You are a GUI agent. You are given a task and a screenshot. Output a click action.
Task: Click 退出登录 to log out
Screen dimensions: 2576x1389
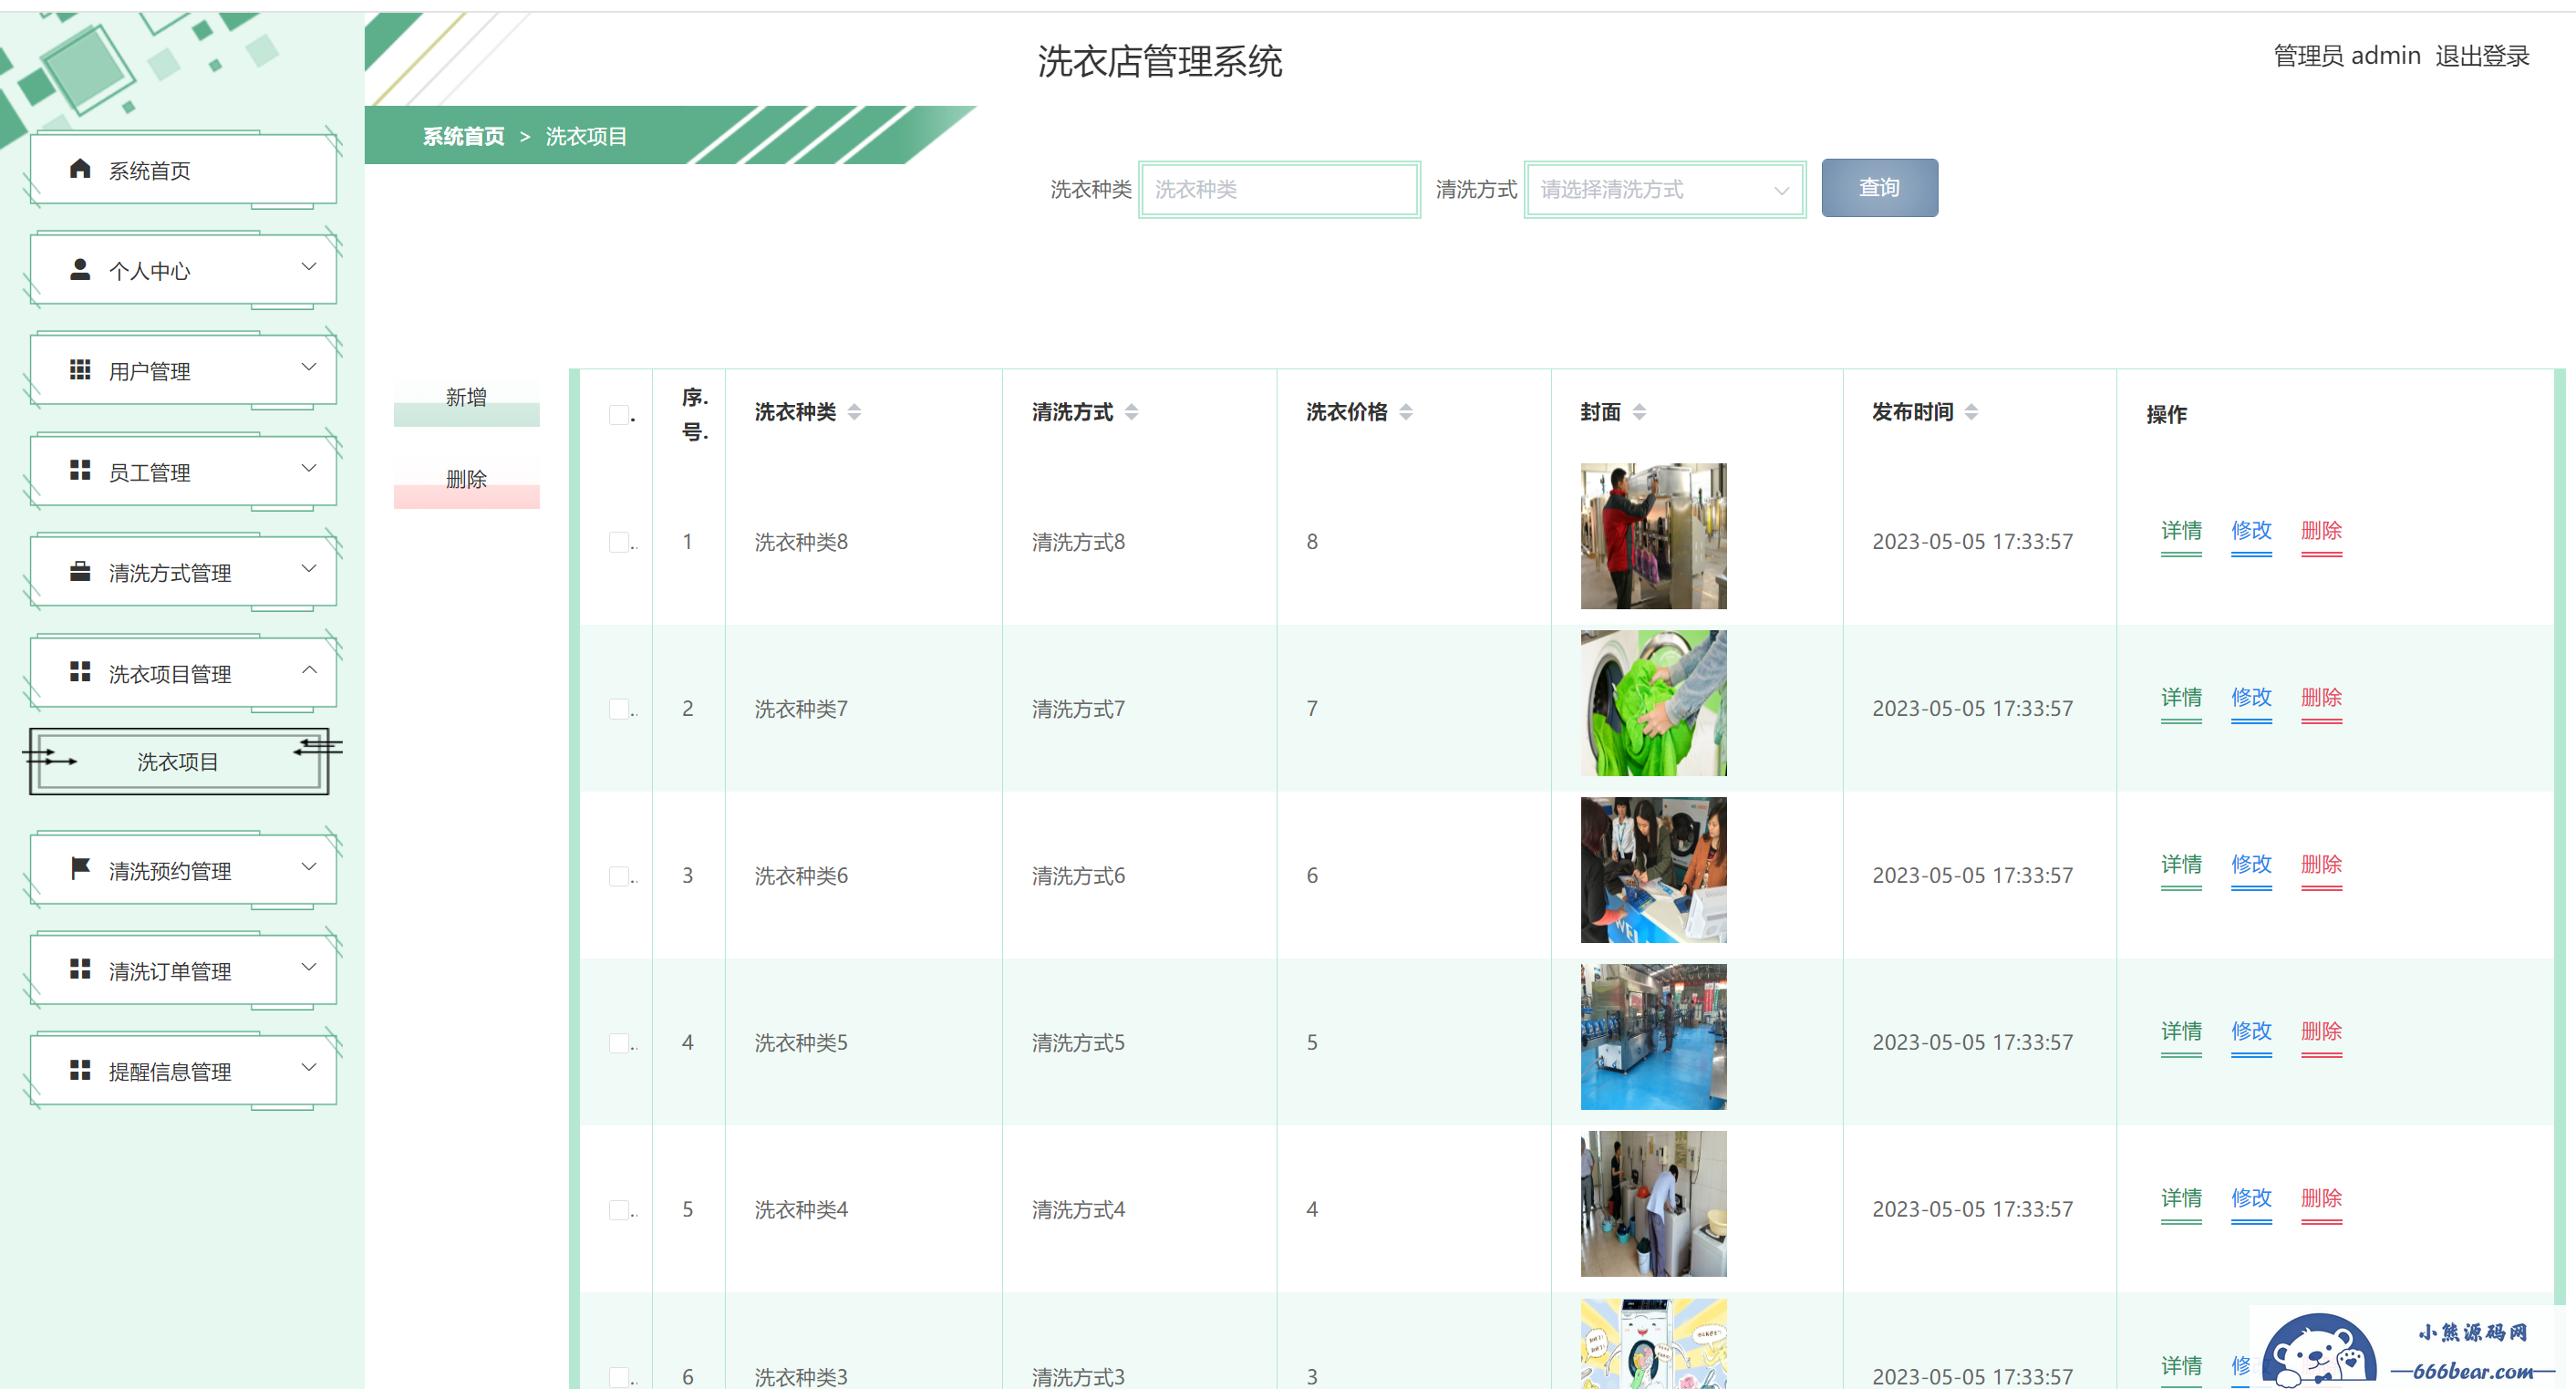coord(2482,56)
